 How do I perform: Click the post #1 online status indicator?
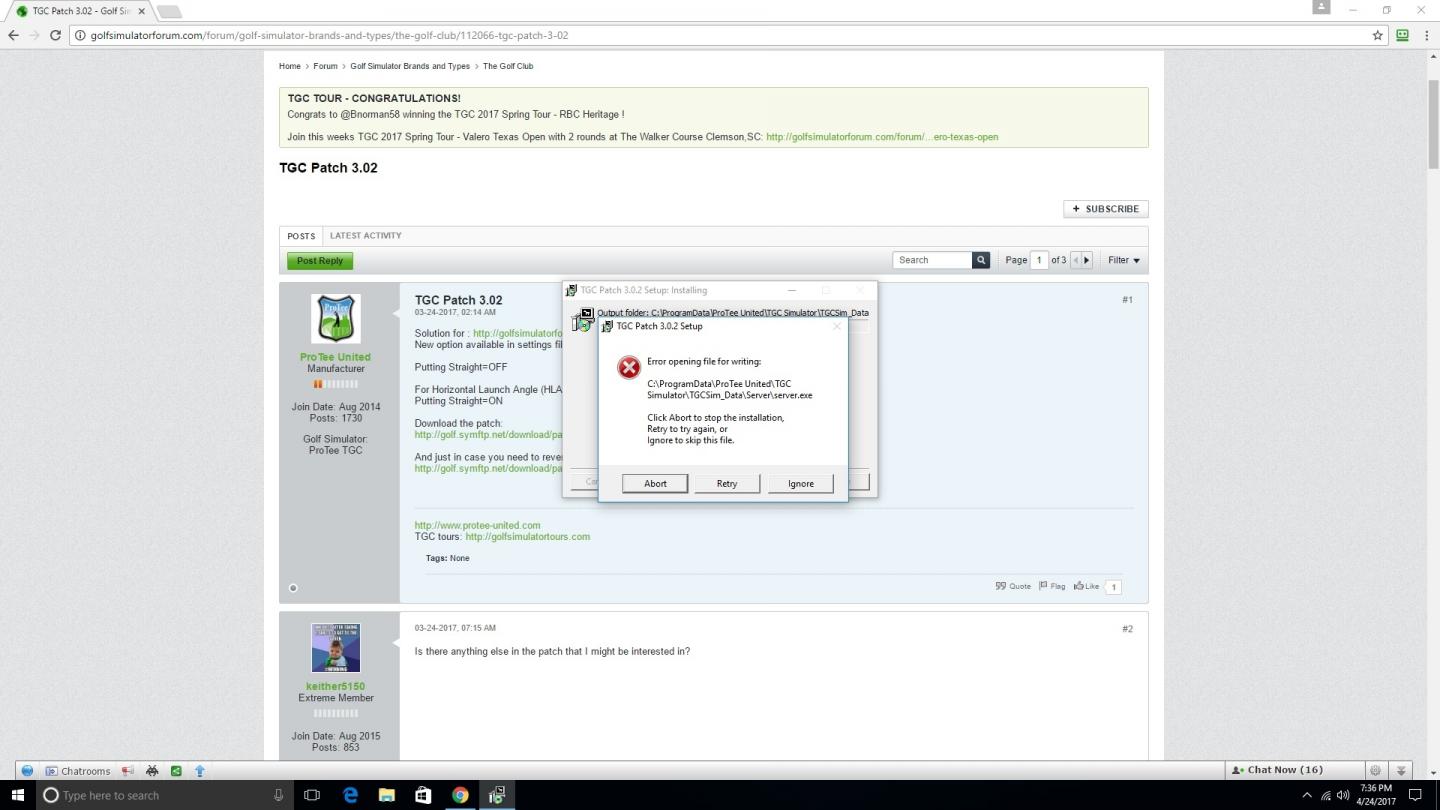click(293, 588)
